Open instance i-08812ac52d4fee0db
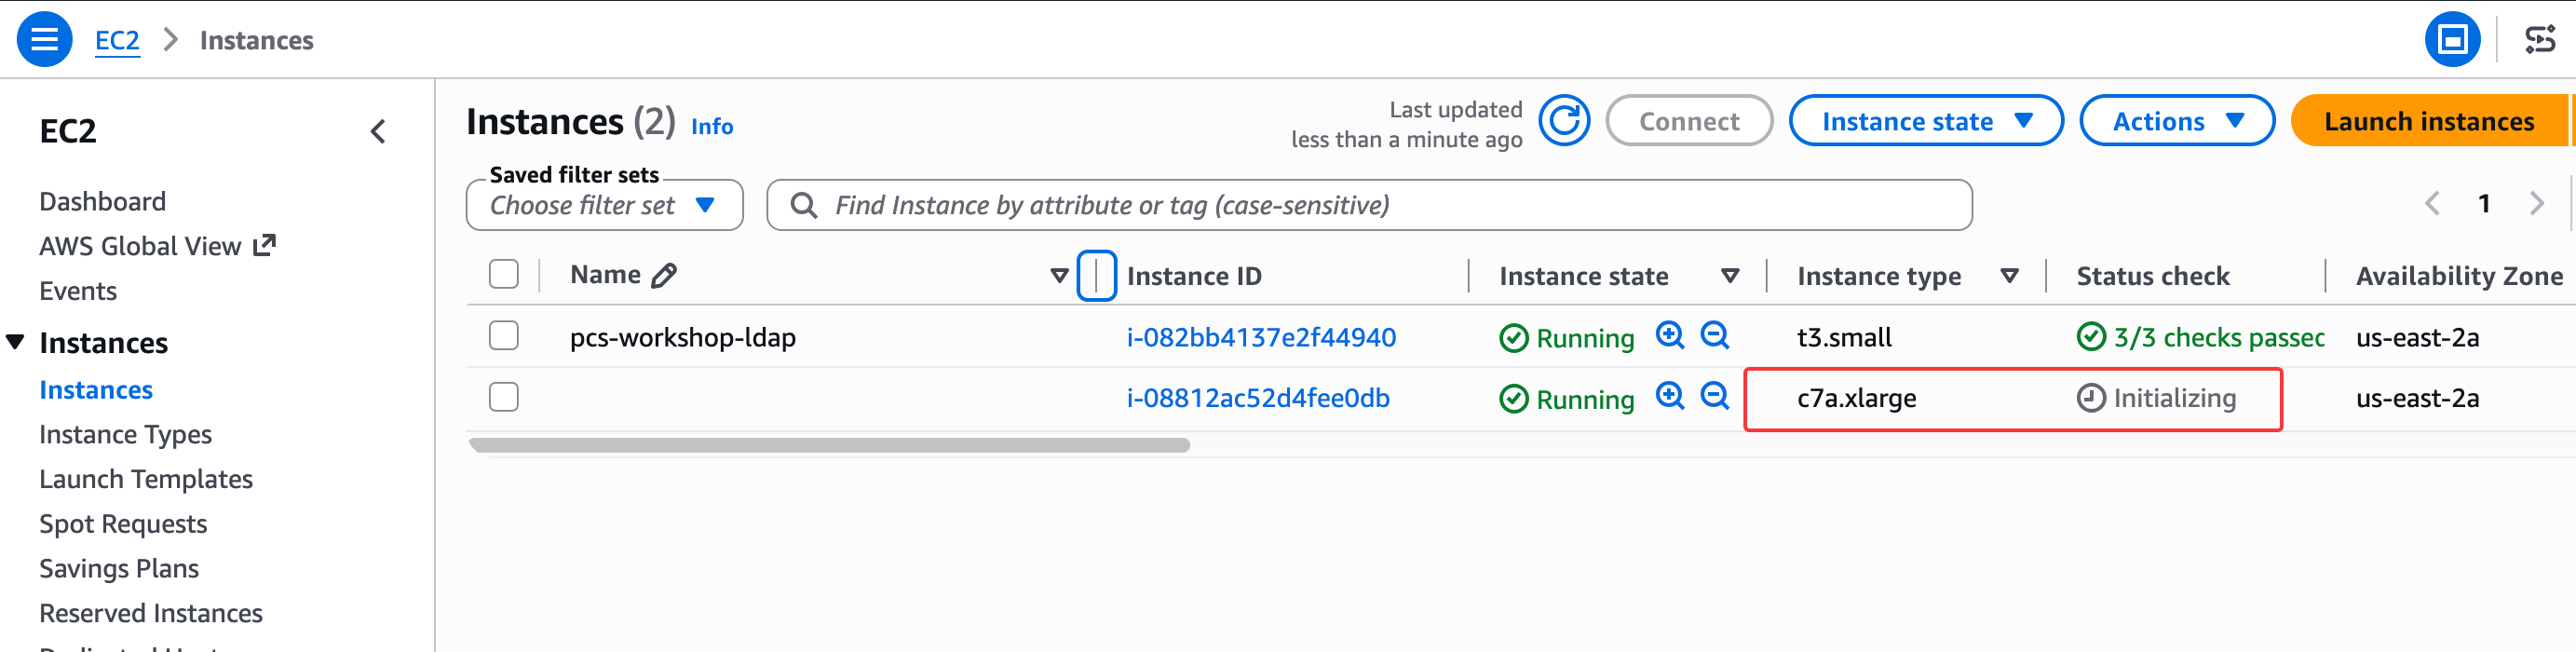 coord(1258,398)
